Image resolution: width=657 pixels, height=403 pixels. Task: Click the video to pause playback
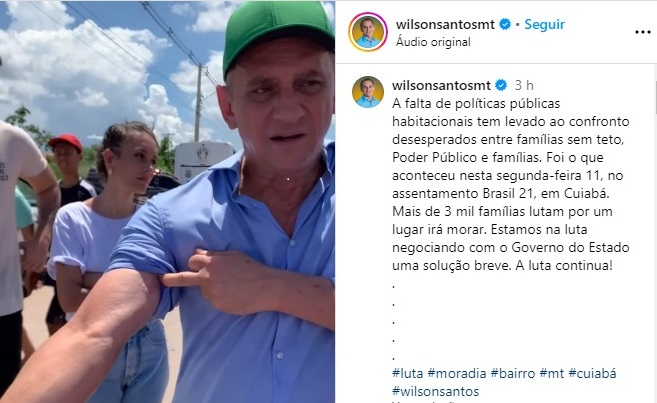[x=167, y=202]
